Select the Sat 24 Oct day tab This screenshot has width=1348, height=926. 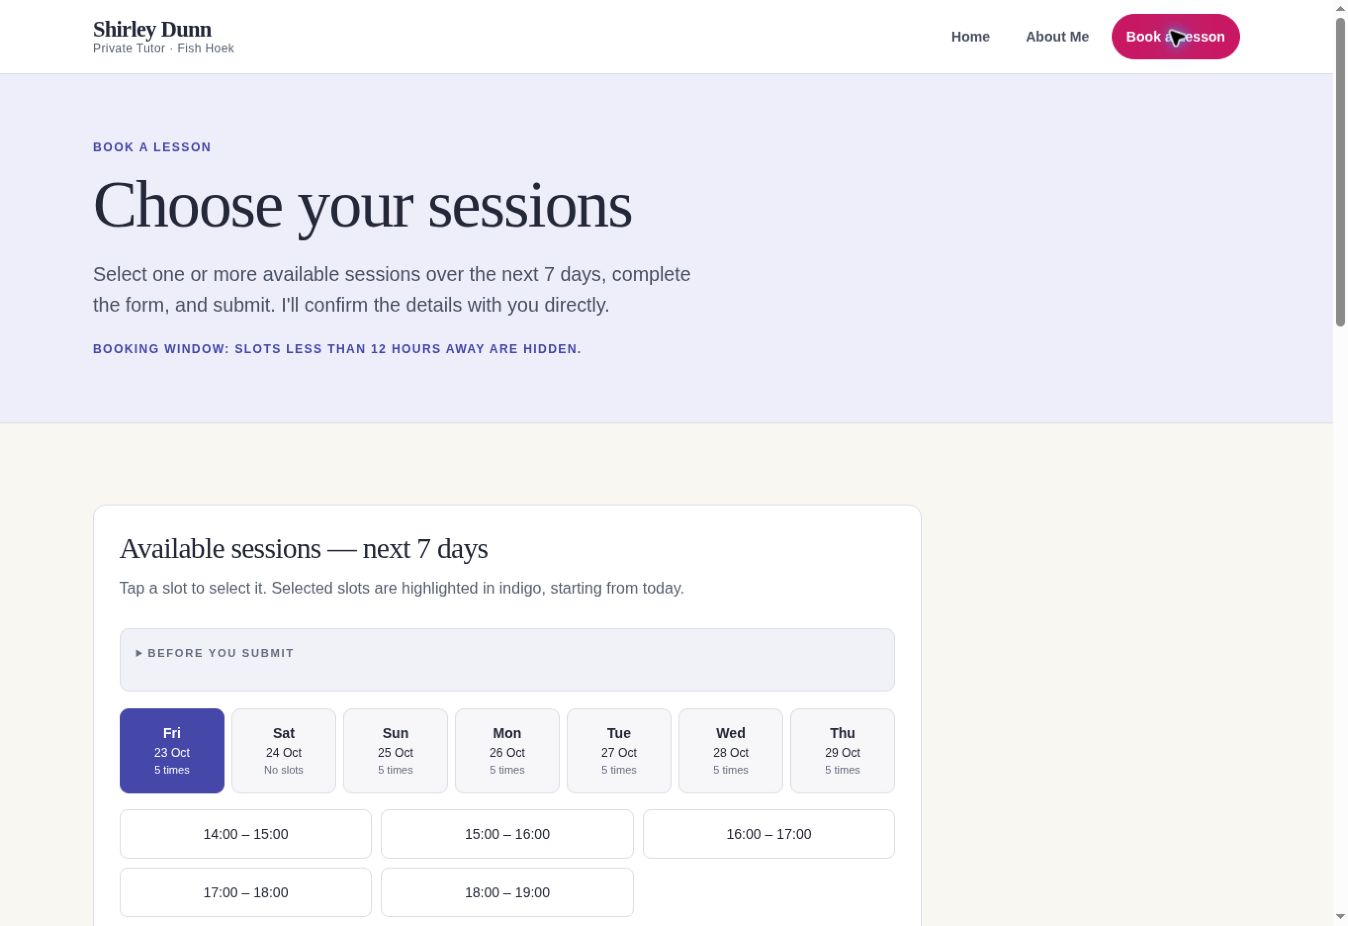coord(284,751)
